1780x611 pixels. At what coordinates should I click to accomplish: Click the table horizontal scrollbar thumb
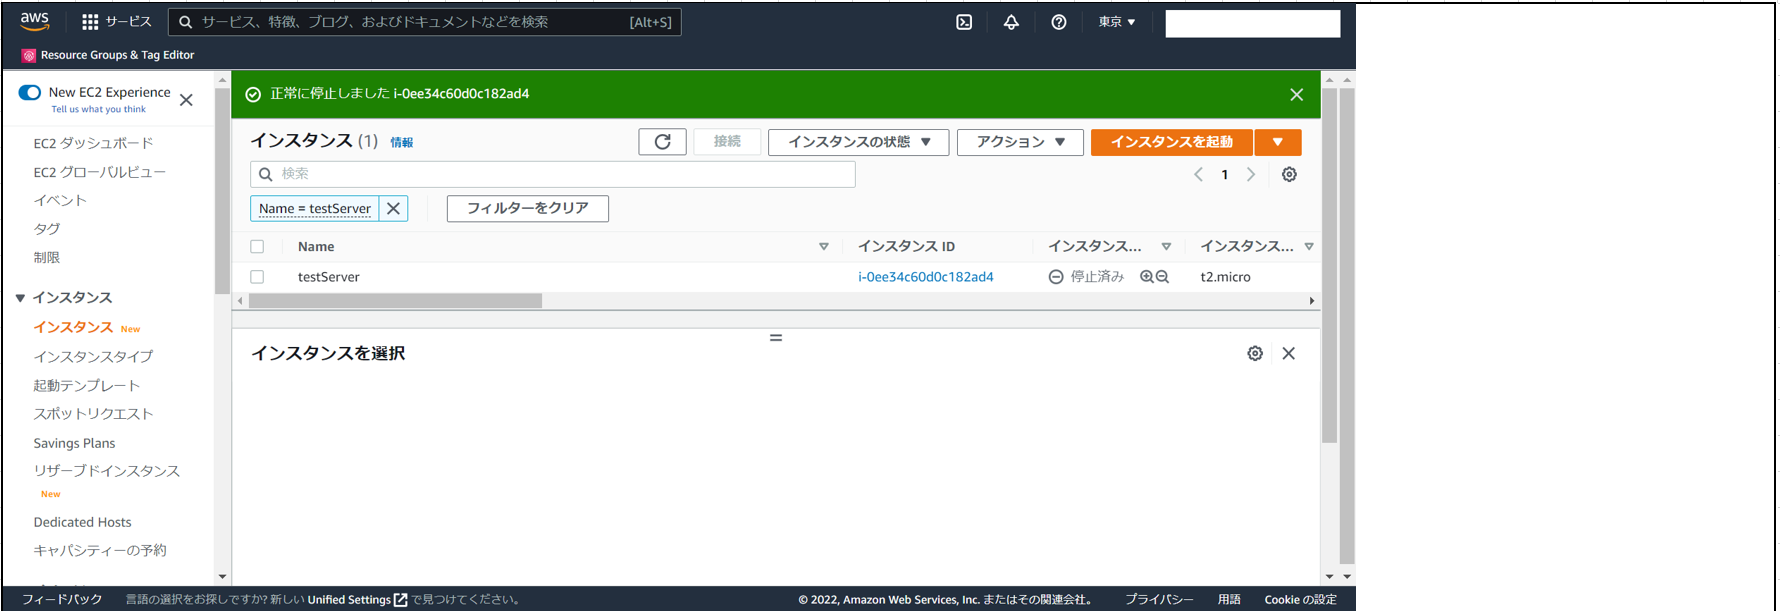coord(395,301)
